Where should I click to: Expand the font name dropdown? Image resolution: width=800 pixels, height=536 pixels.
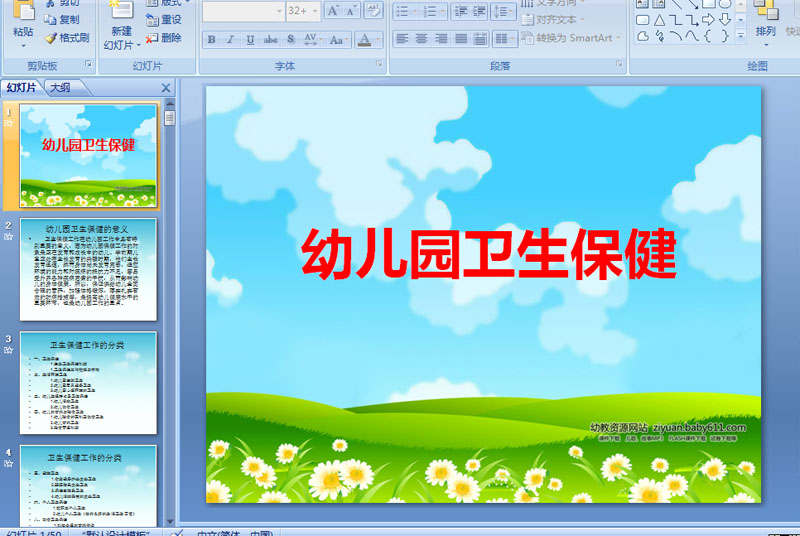pos(279,11)
